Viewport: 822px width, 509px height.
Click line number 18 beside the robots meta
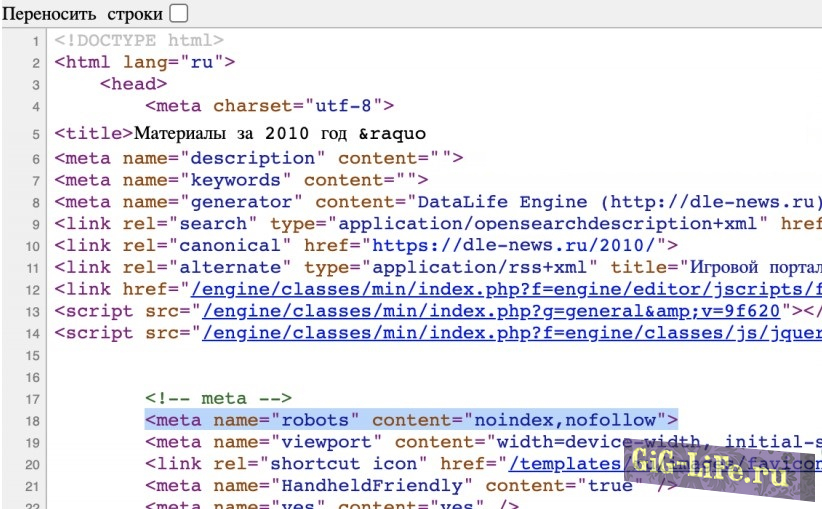pos(33,420)
